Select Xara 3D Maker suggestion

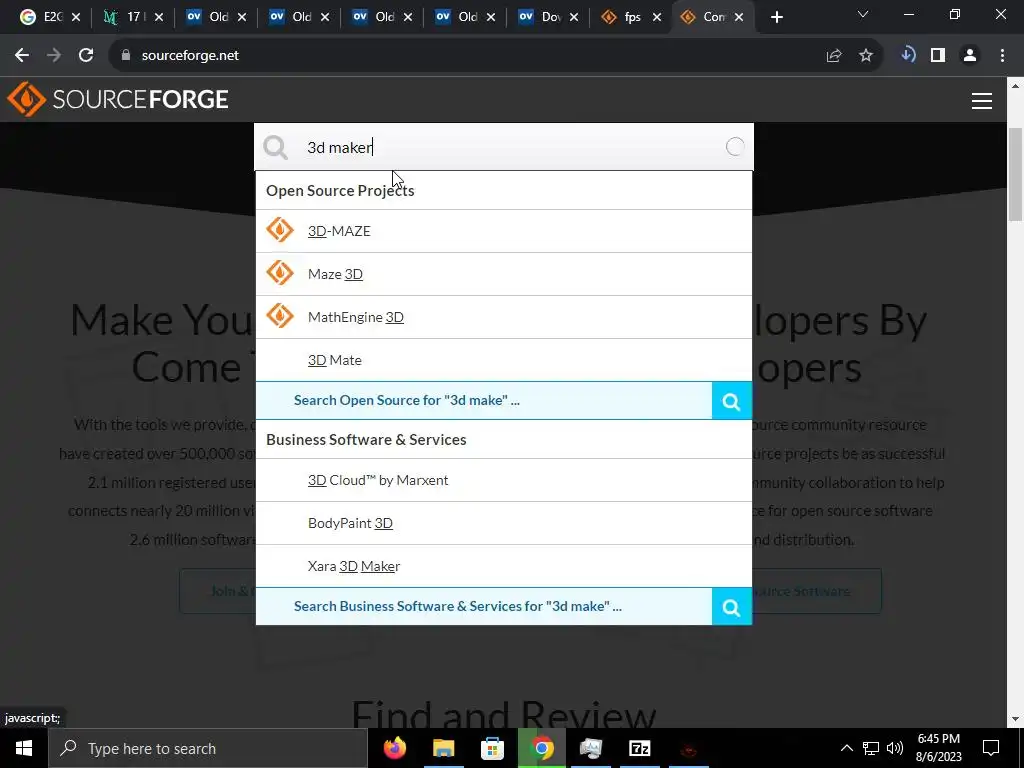504,567
